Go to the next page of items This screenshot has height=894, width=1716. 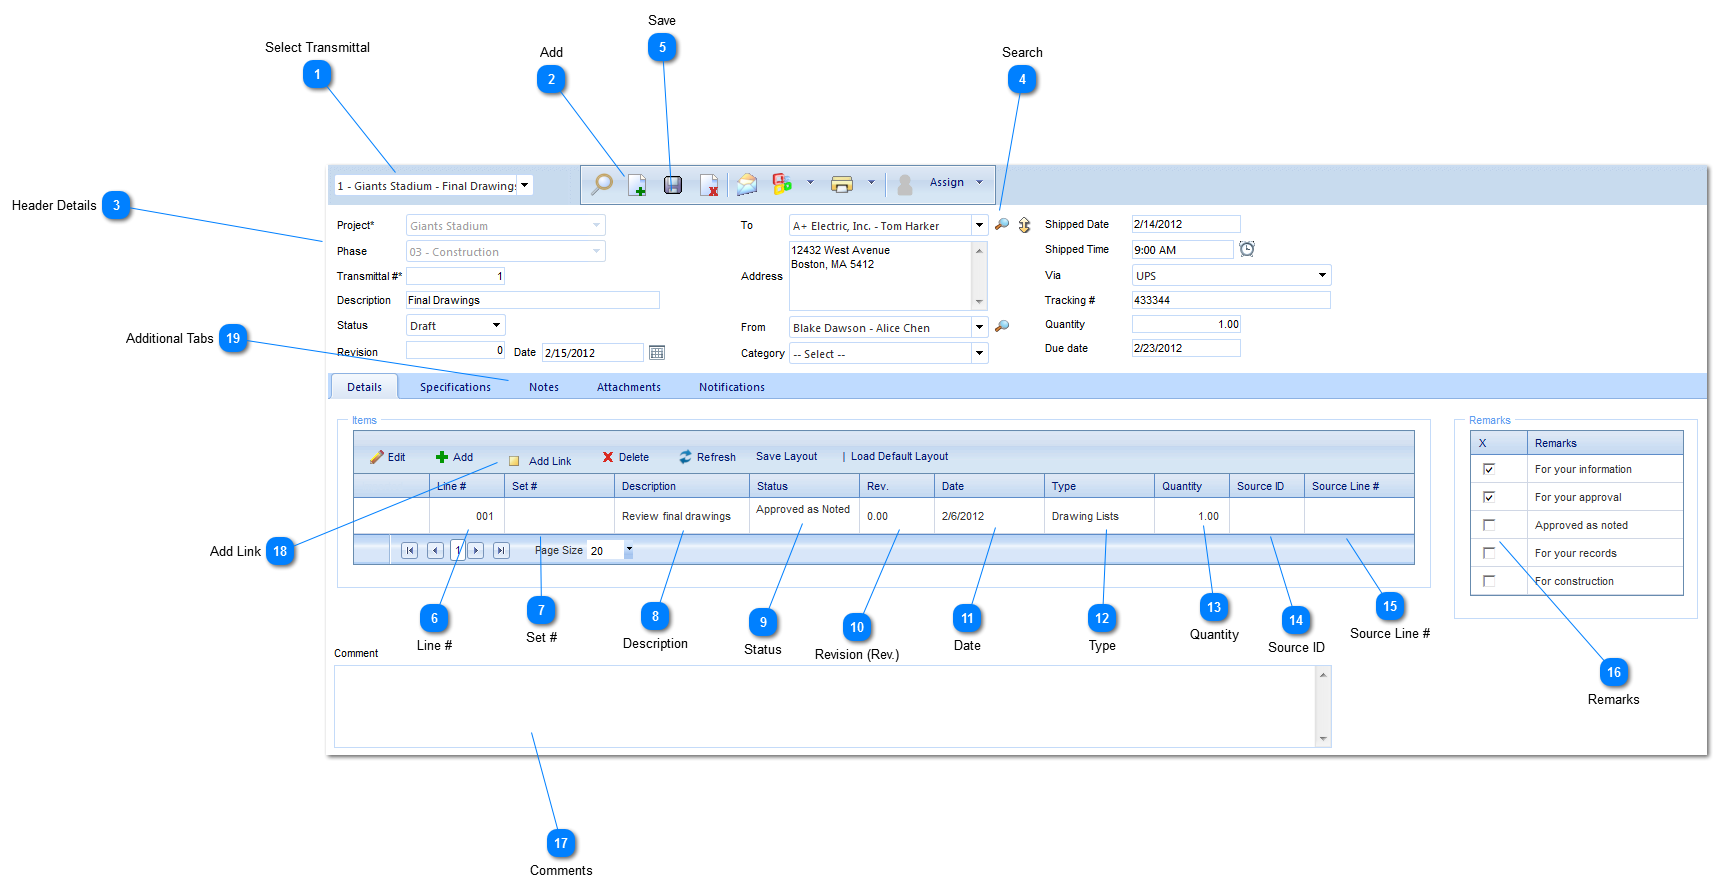tap(476, 550)
